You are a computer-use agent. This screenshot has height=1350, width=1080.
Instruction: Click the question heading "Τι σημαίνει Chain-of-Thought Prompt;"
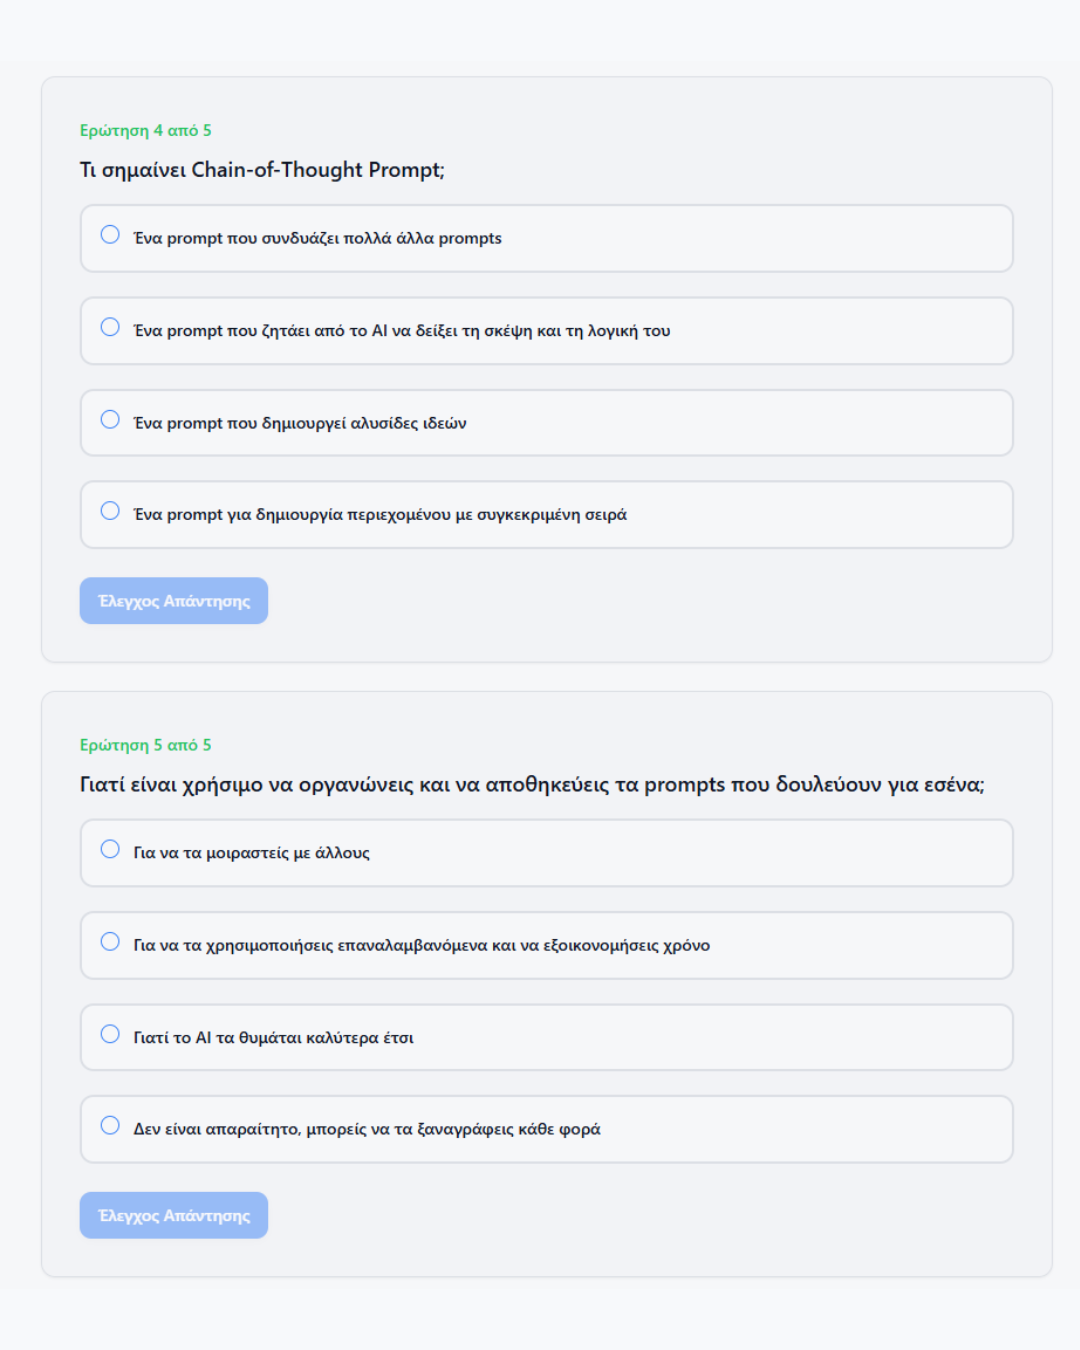pyautogui.click(x=262, y=170)
